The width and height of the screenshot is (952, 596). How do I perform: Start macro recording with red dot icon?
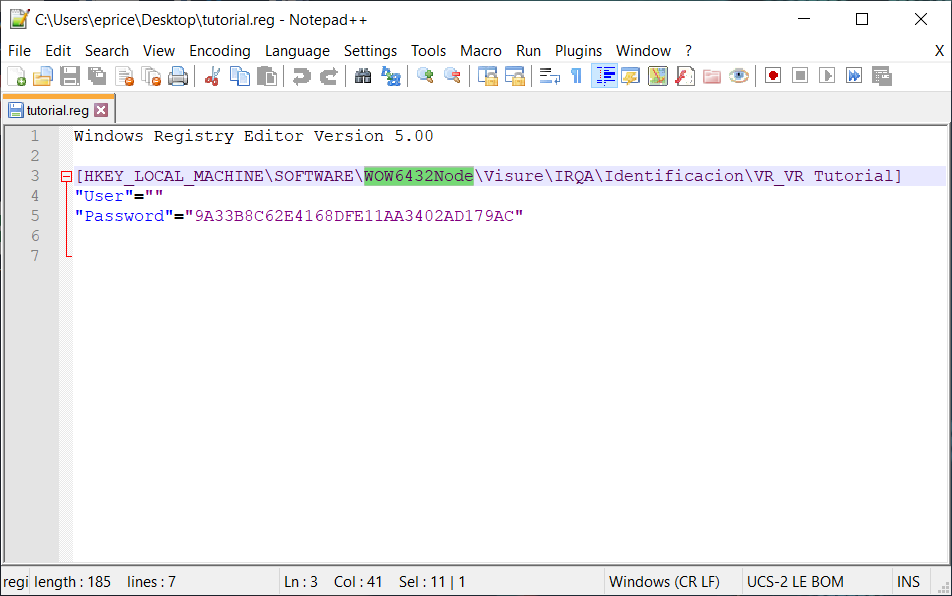pyautogui.click(x=773, y=76)
